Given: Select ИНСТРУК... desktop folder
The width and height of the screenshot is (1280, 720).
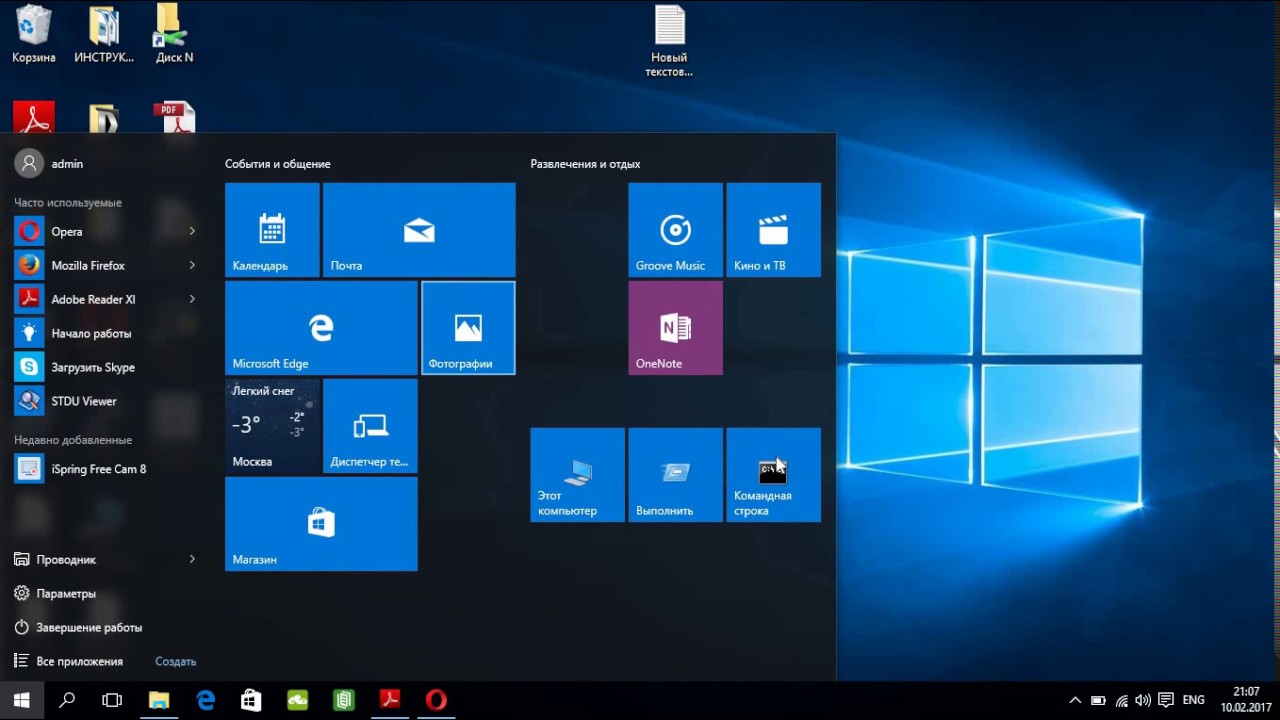Looking at the screenshot, I should (104, 36).
